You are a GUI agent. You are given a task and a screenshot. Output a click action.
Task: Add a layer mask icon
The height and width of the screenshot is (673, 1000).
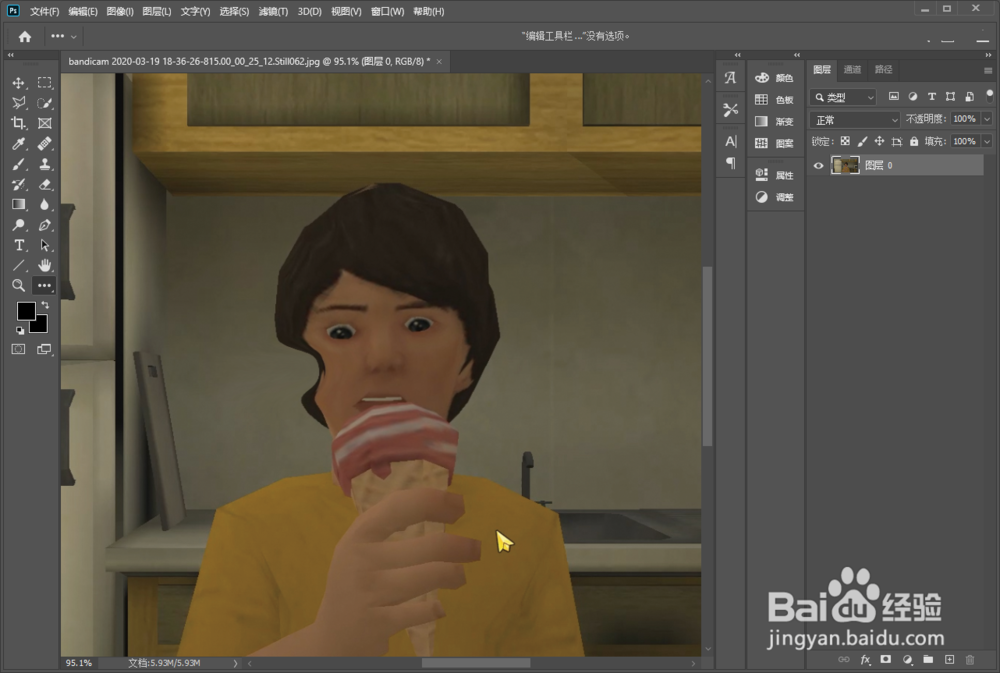tap(886, 660)
